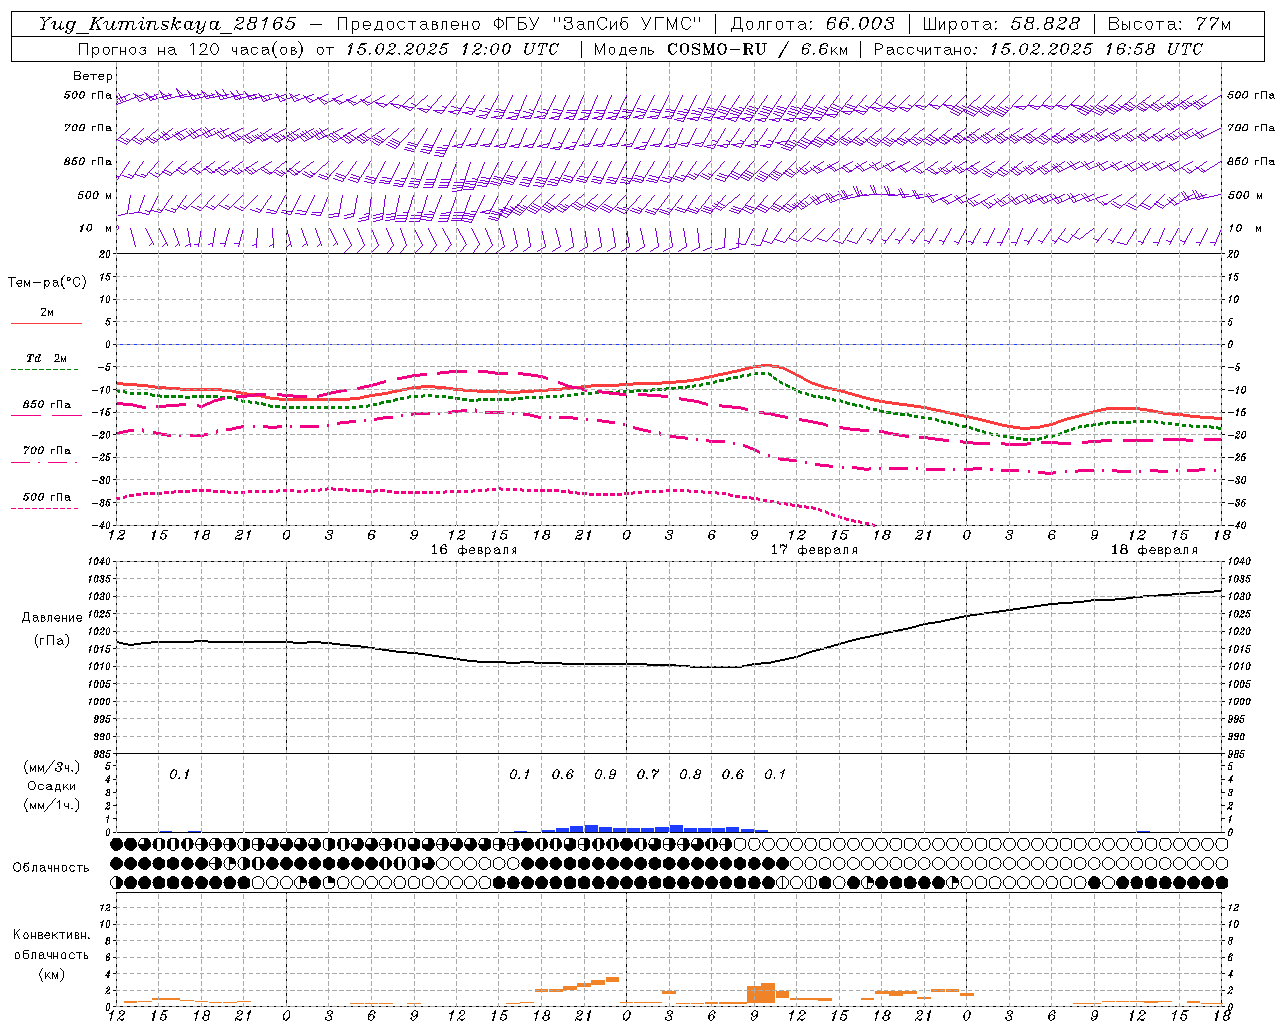Click the latitude value 58.828
The width and height of the screenshot is (1280, 1024).
1045,24
